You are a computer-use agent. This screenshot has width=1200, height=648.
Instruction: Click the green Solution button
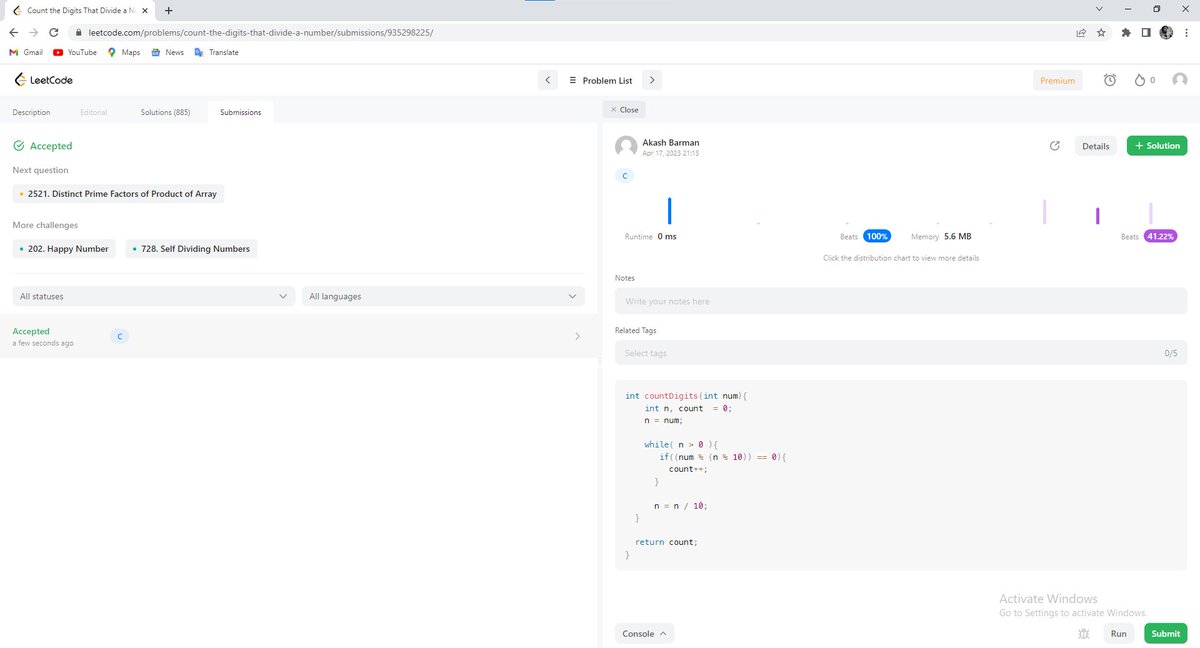[1157, 146]
